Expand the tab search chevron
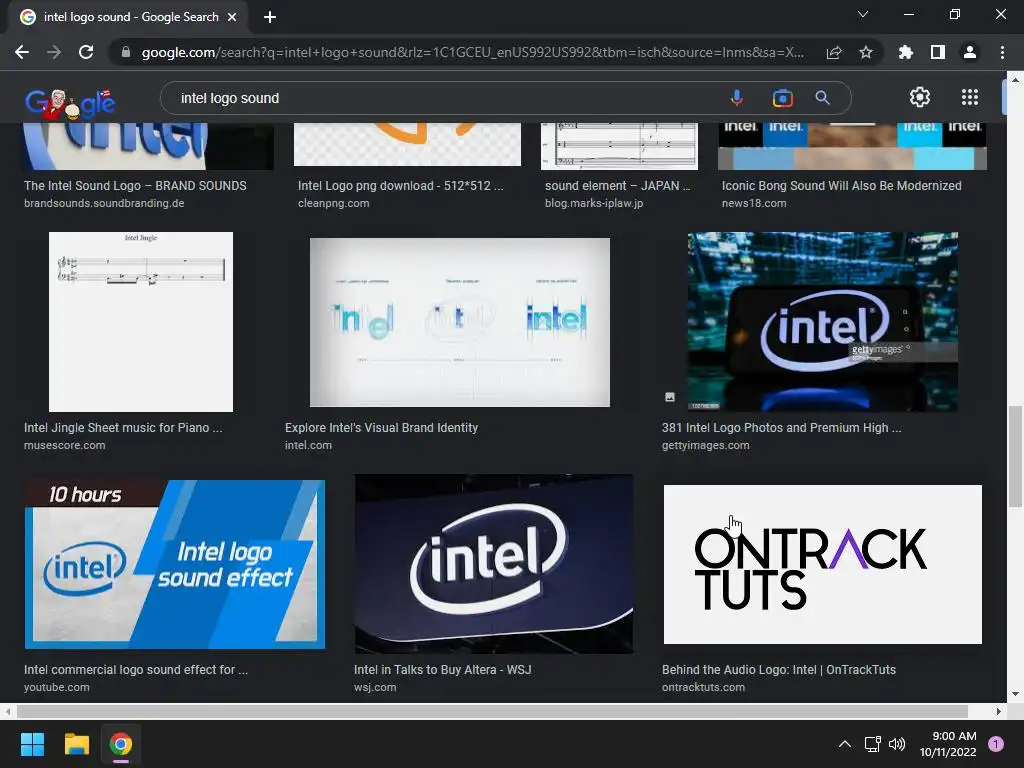The width and height of the screenshot is (1024, 768). pos(863,14)
